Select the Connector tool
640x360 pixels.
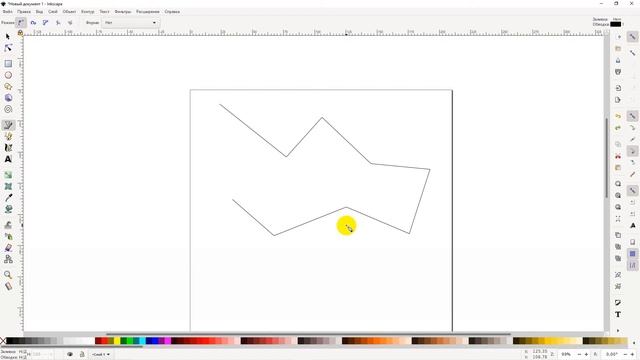tap(8, 259)
